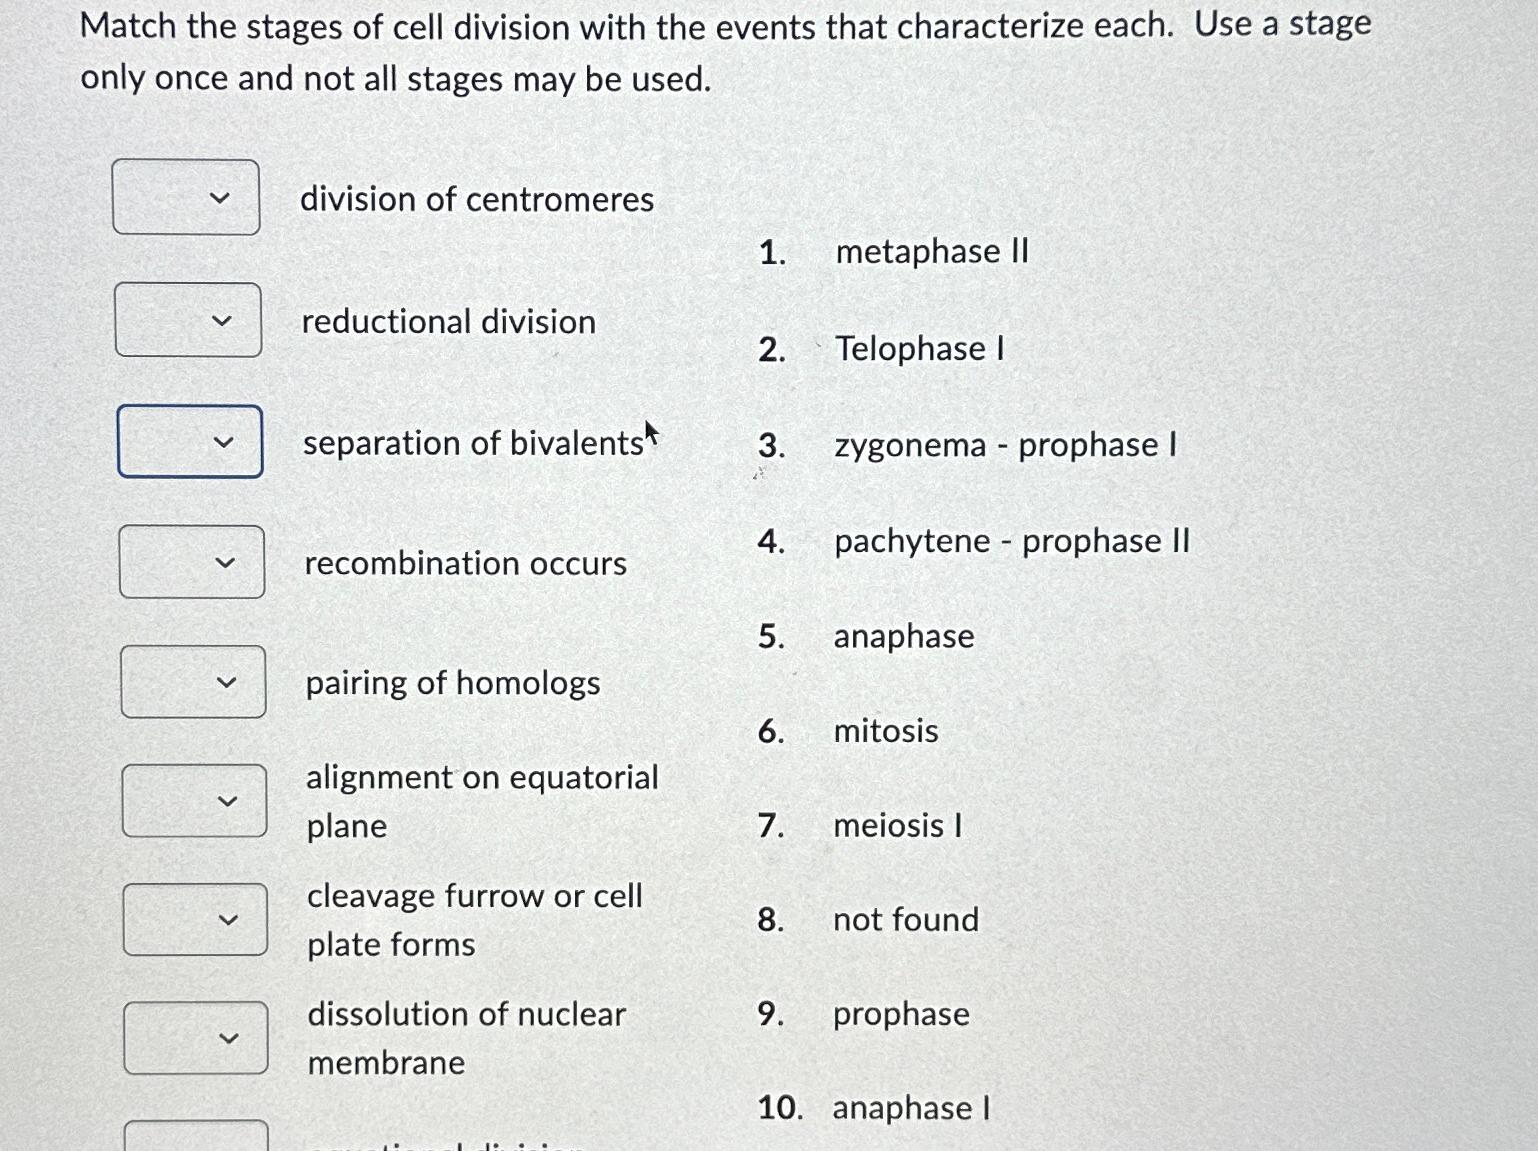Select option '3. zygonema - prophase I'
The height and width of the screenshot is (1151, 1538).
coord(1006,446)
